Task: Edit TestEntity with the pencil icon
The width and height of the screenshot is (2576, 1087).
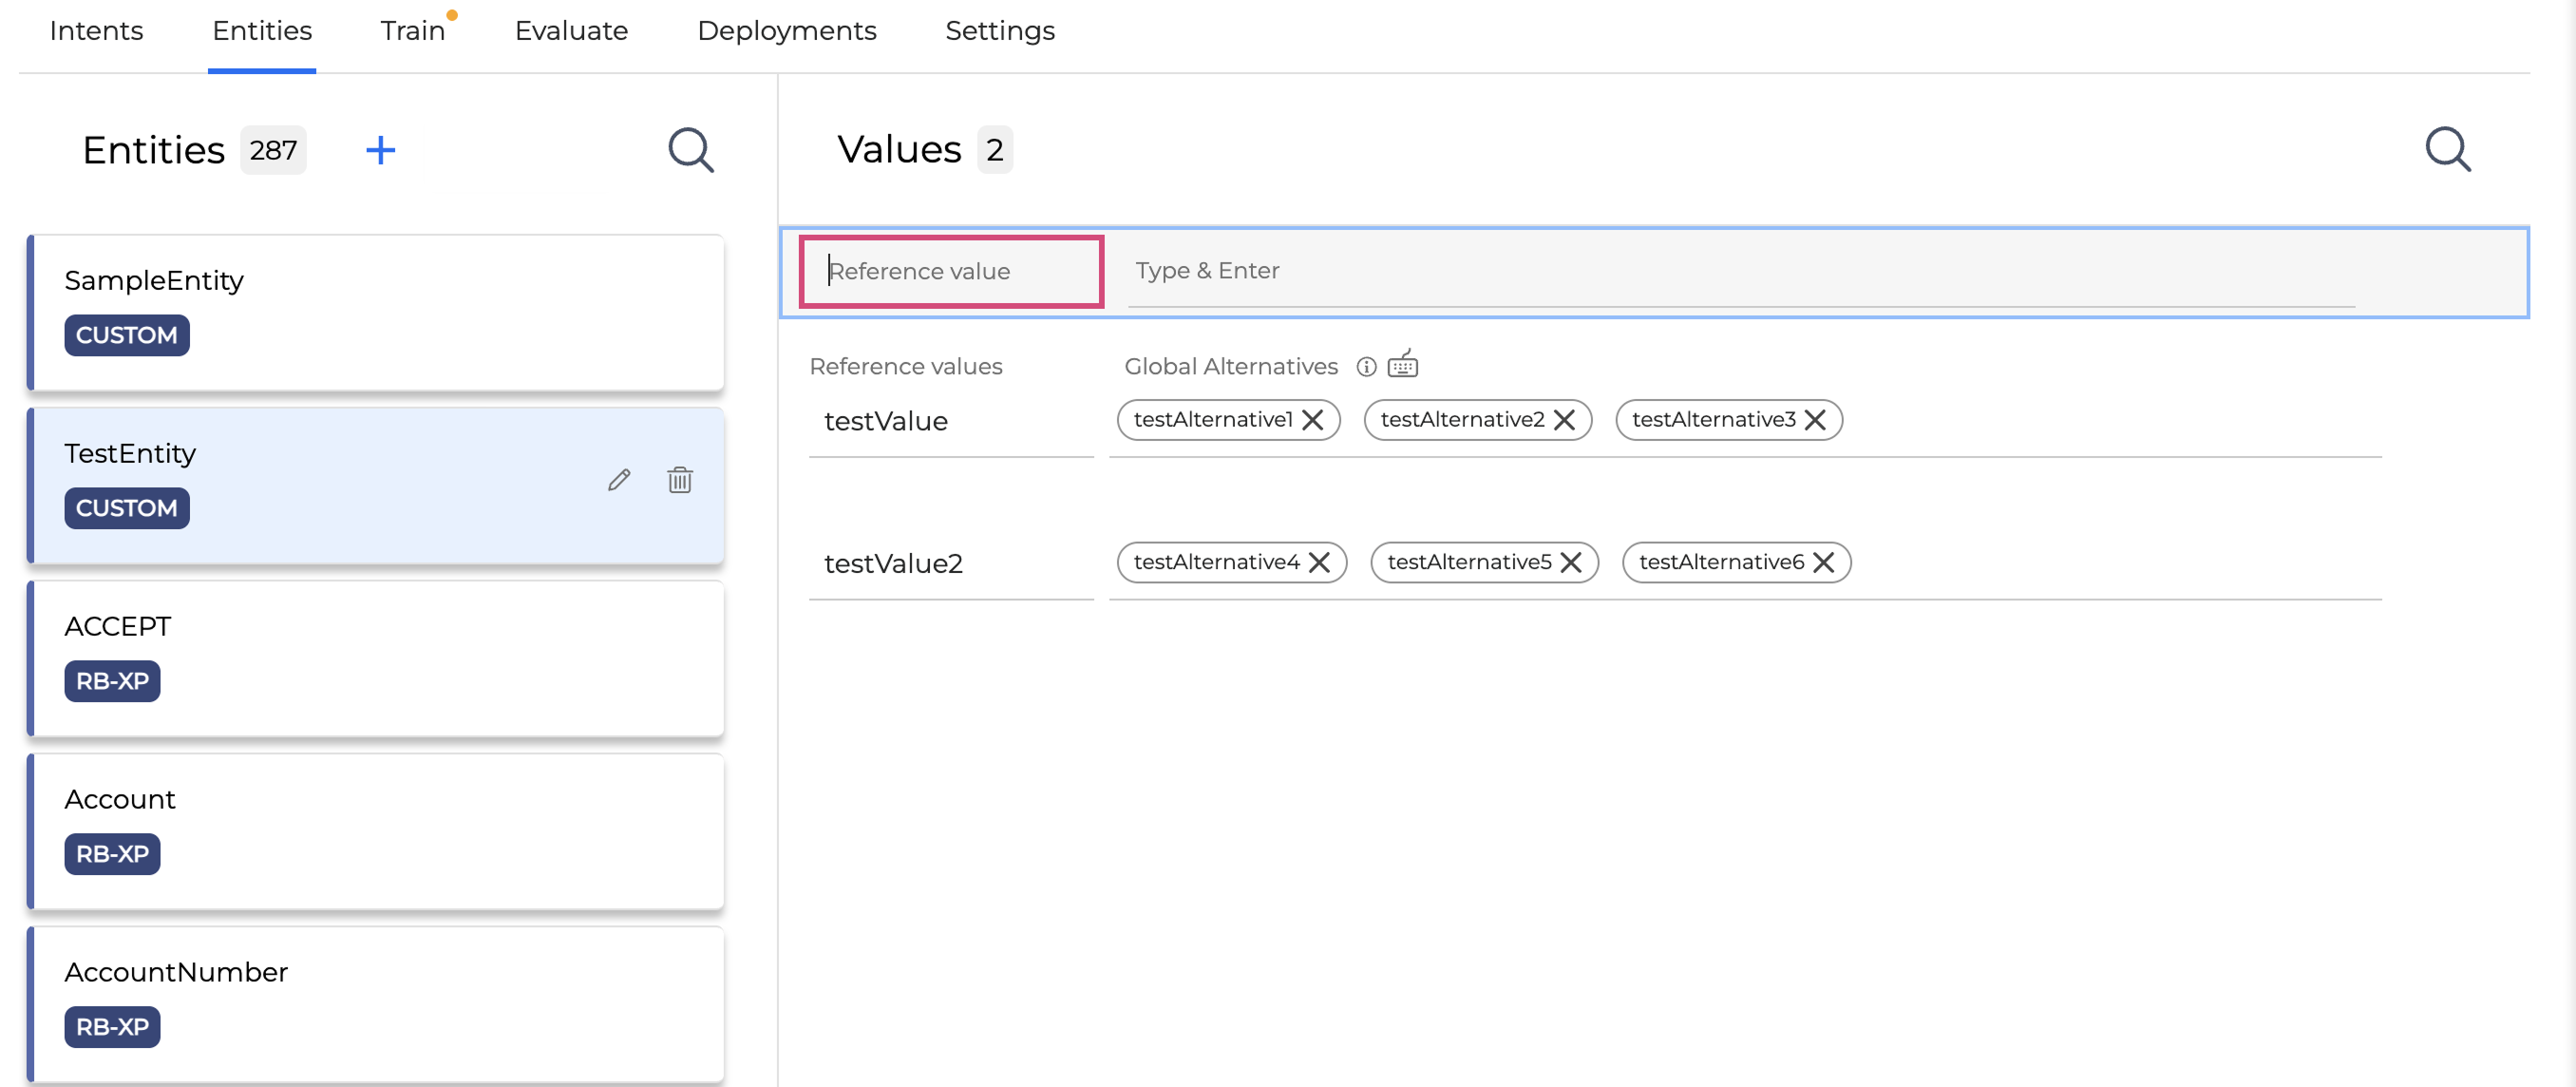Action: coord(619,480)
